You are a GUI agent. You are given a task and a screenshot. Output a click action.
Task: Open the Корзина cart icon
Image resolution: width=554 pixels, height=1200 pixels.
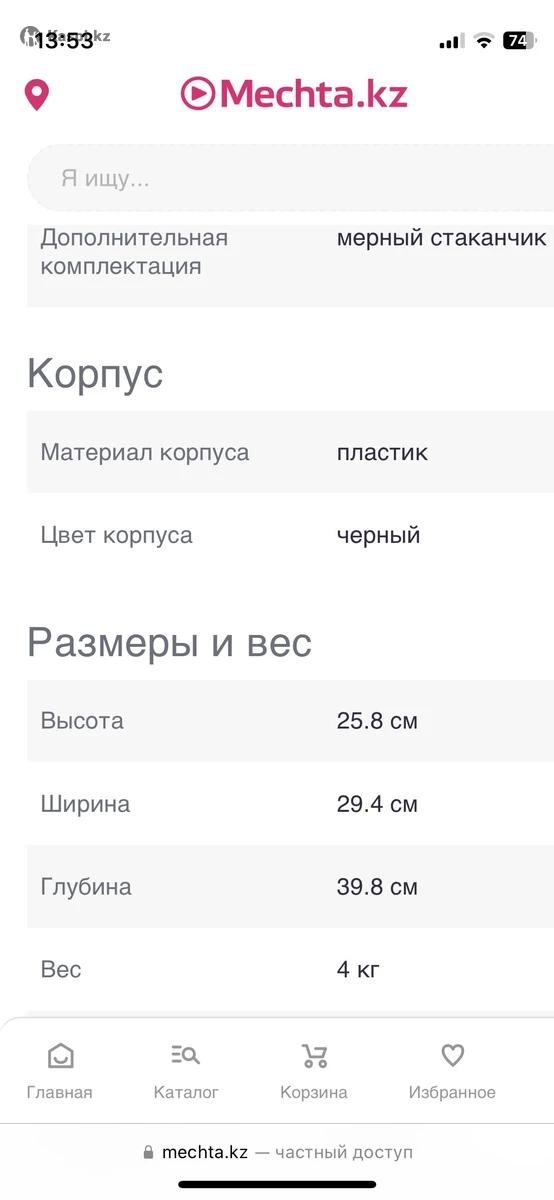tap(314, 1056)
